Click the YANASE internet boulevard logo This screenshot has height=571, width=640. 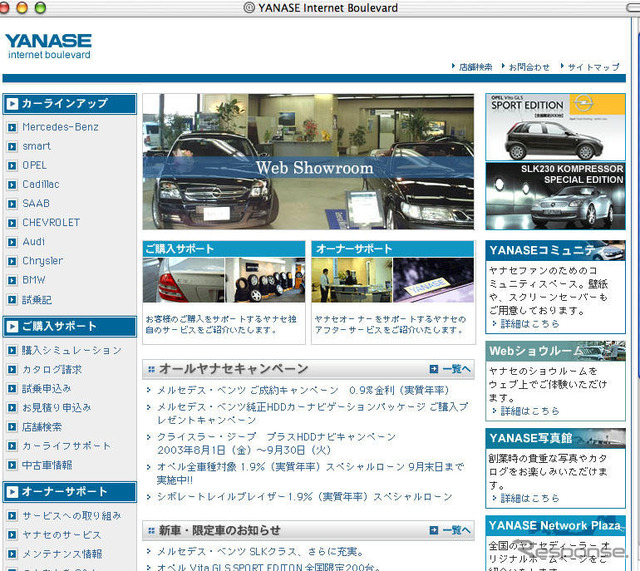tap(48, 47)
